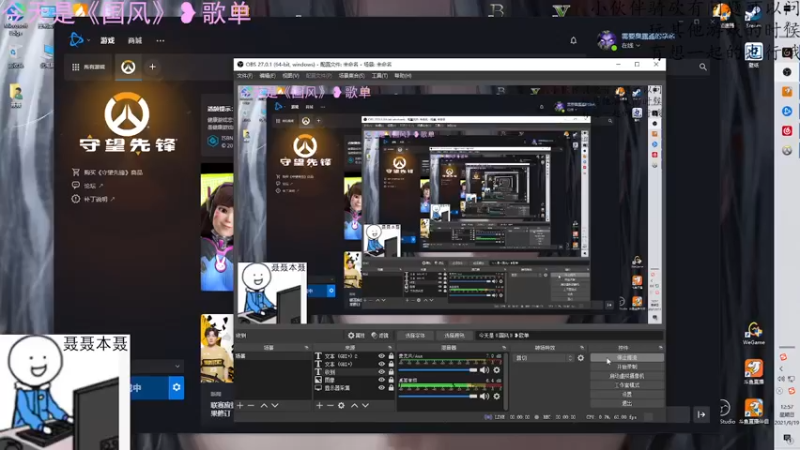Open the Battle.net logo dropdown menu
This screenshot has height=450, width=800.
79,40
